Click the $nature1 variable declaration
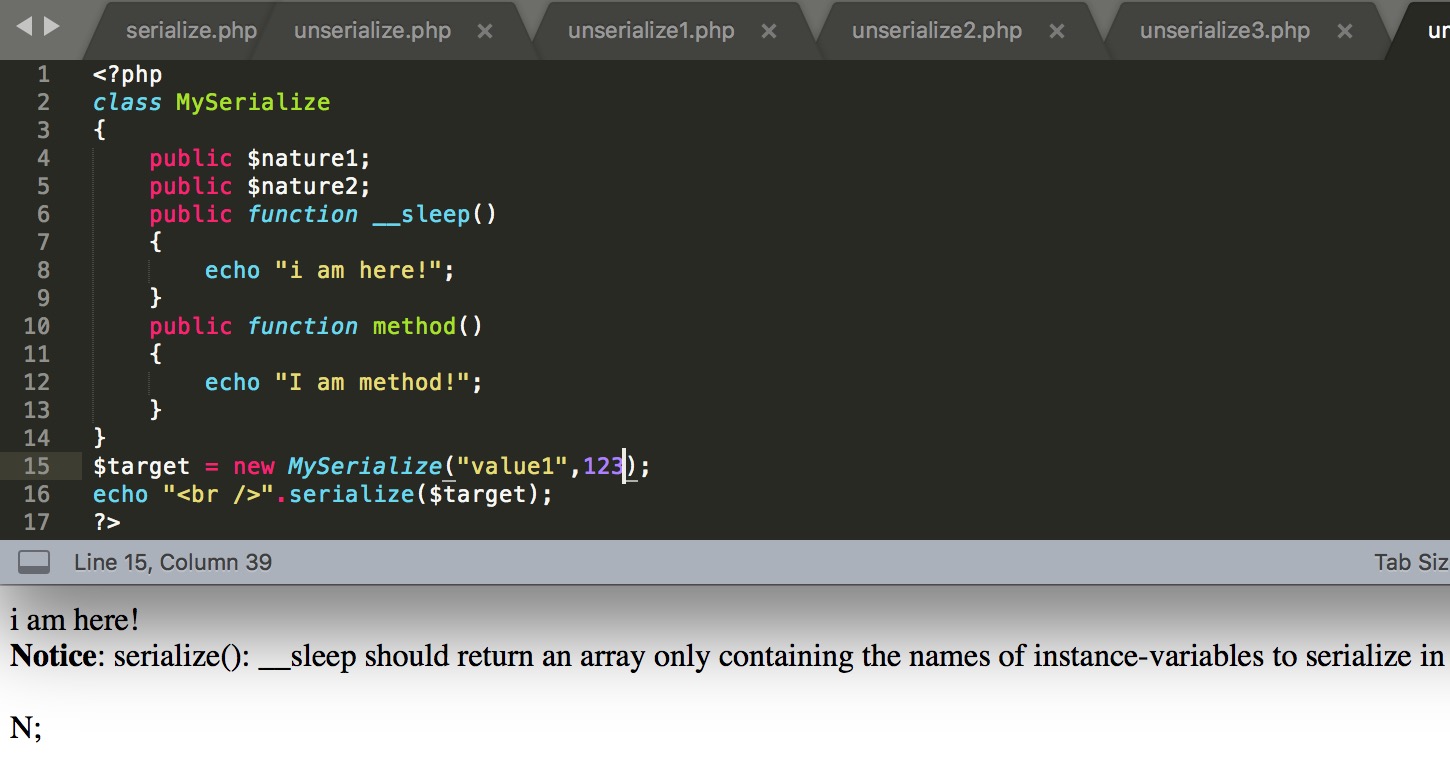1450x760 pixels. 309,158
